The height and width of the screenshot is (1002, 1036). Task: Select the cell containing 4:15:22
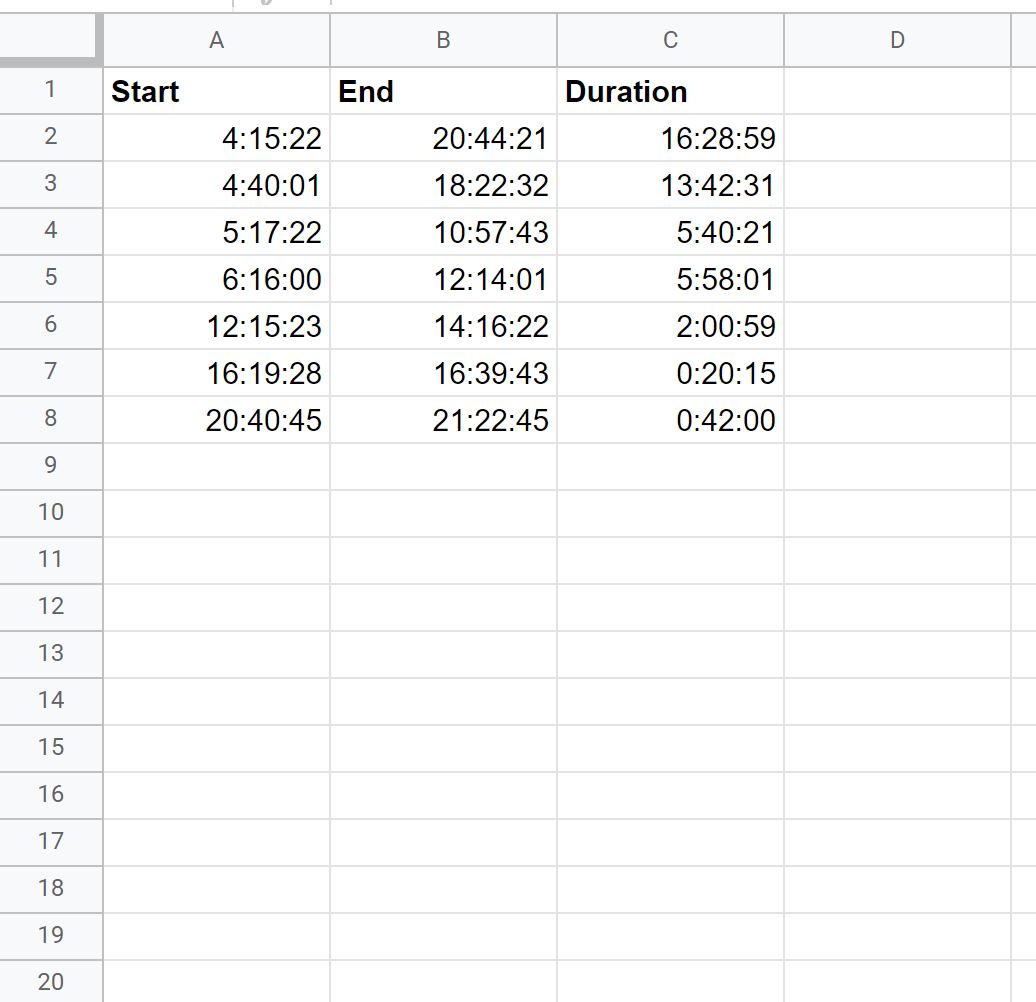click(216, 138)
